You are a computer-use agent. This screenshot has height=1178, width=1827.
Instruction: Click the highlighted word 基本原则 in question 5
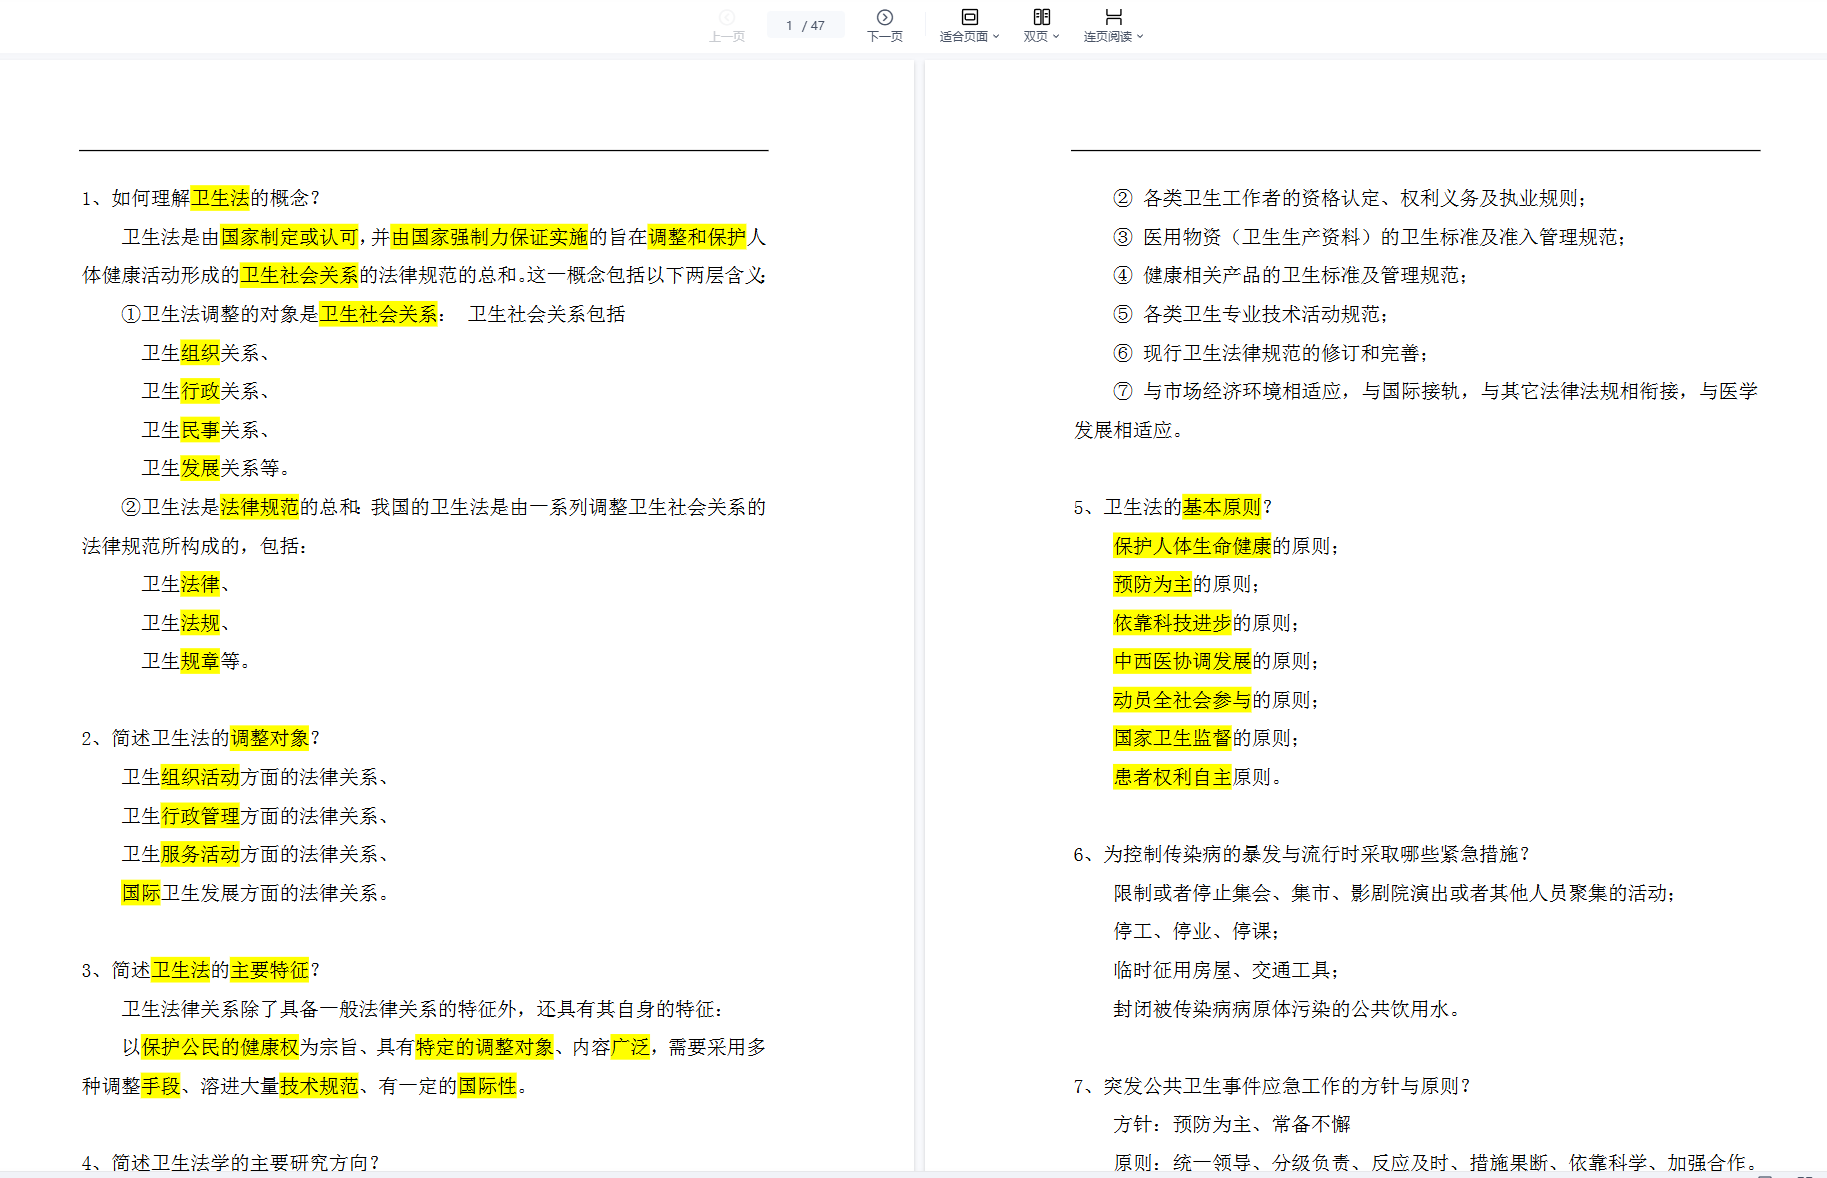point(1221,507)
